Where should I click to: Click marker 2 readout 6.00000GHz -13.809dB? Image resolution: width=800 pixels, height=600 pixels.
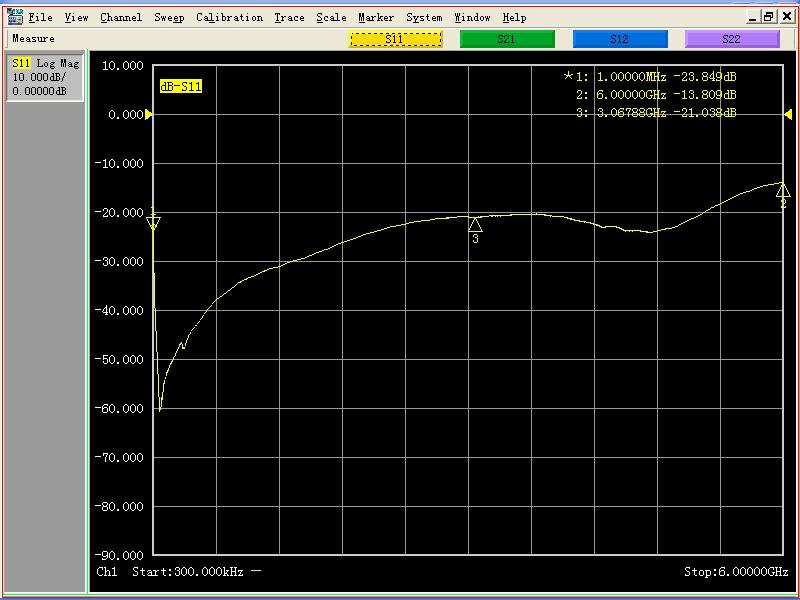pos(656,94)
